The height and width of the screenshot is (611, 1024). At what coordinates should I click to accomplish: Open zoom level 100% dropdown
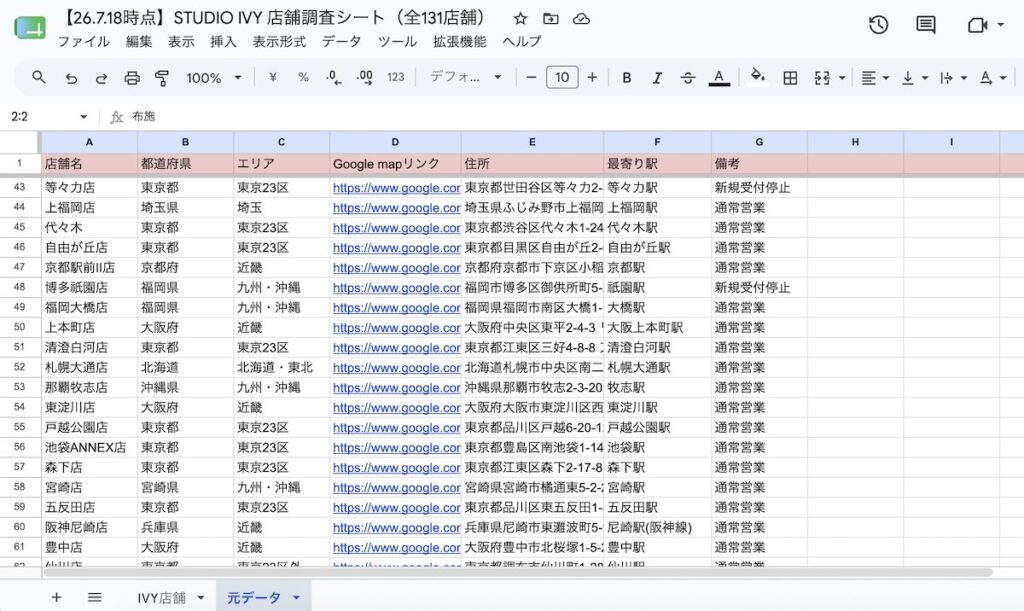pos(214,78)
